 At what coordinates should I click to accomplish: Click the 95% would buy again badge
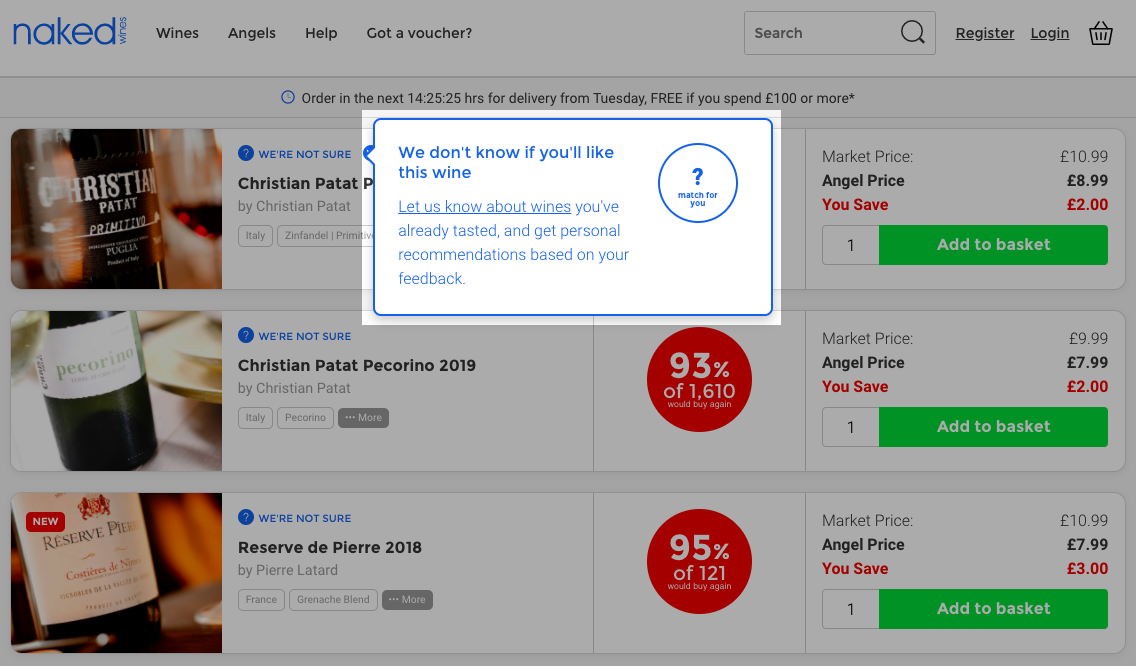point(699,561)
